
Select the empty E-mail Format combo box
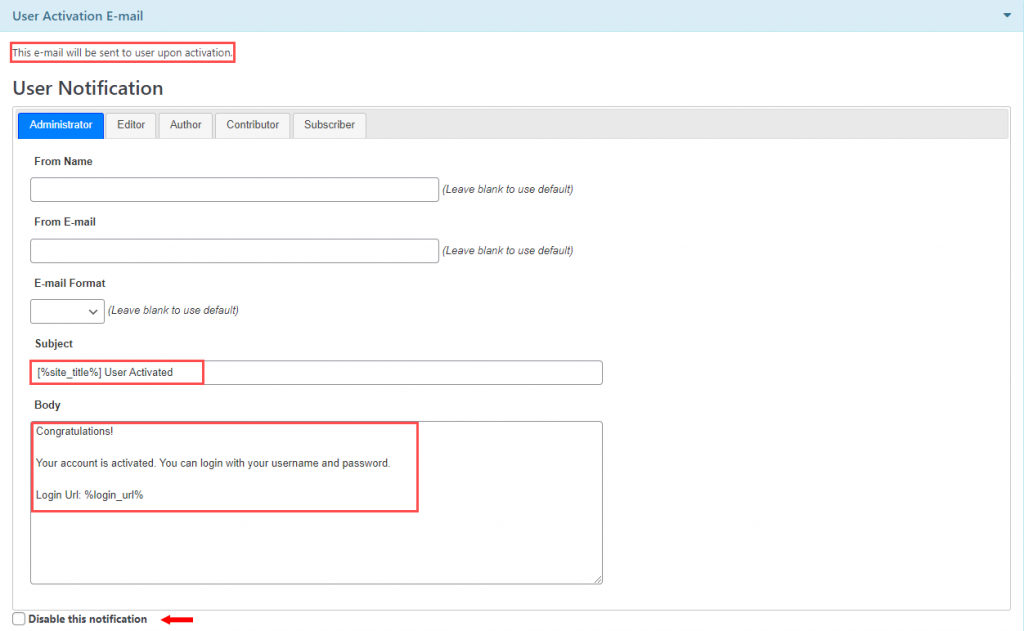pyautogui.click(x=67, y=311)
